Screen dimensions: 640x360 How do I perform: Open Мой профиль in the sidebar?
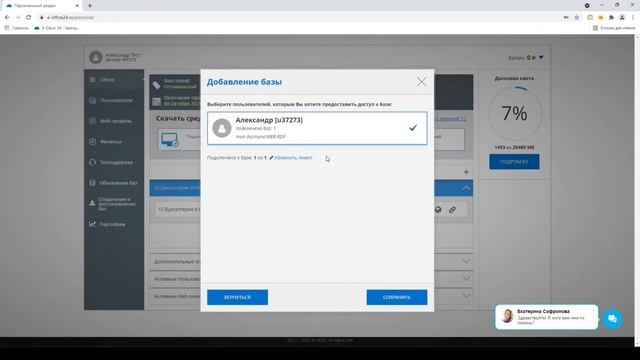(116, 121)
